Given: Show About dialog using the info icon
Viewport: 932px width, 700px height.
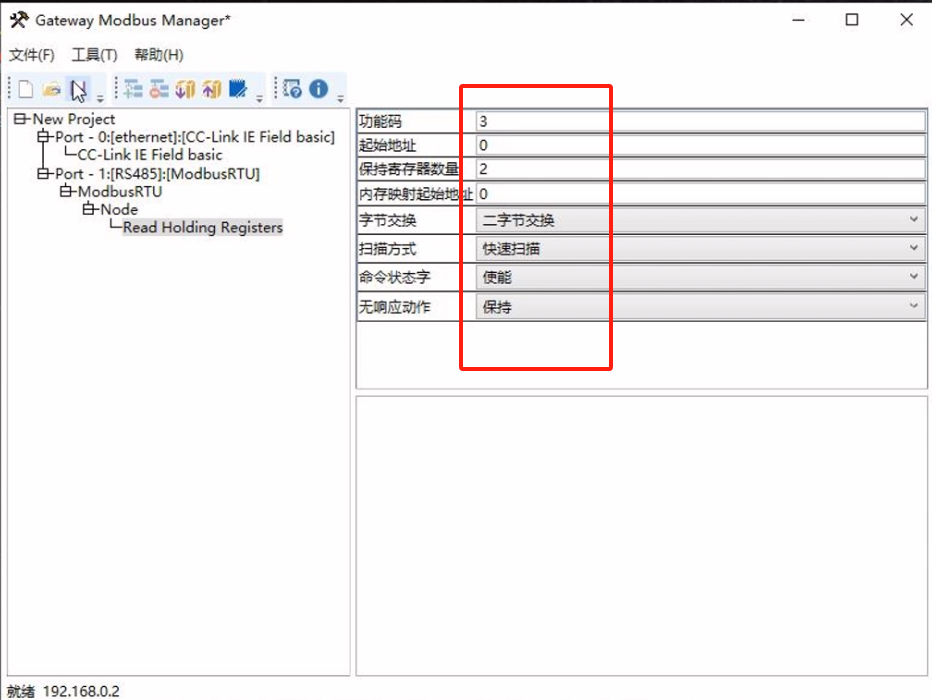Looking at the screenshot, I should [318, 89].
